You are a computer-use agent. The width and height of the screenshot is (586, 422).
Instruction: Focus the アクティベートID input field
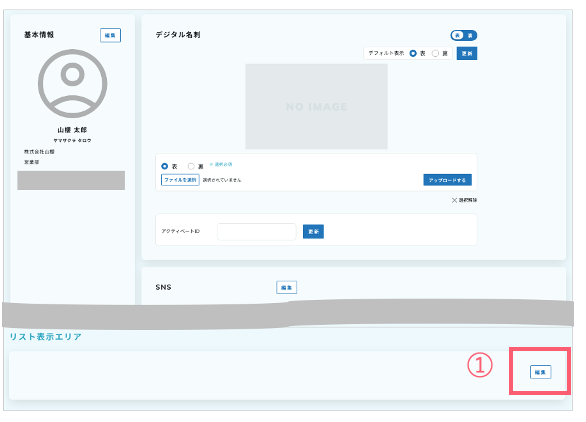point(257,232)
